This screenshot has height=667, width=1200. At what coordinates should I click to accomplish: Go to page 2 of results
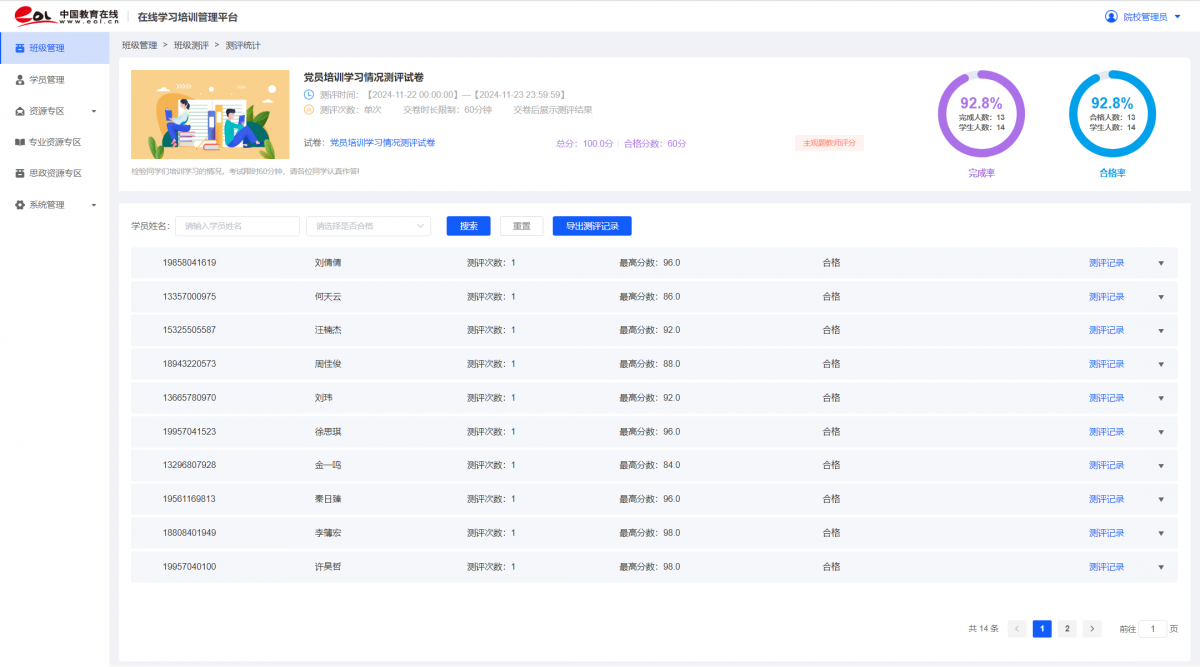coord(1067,629)
